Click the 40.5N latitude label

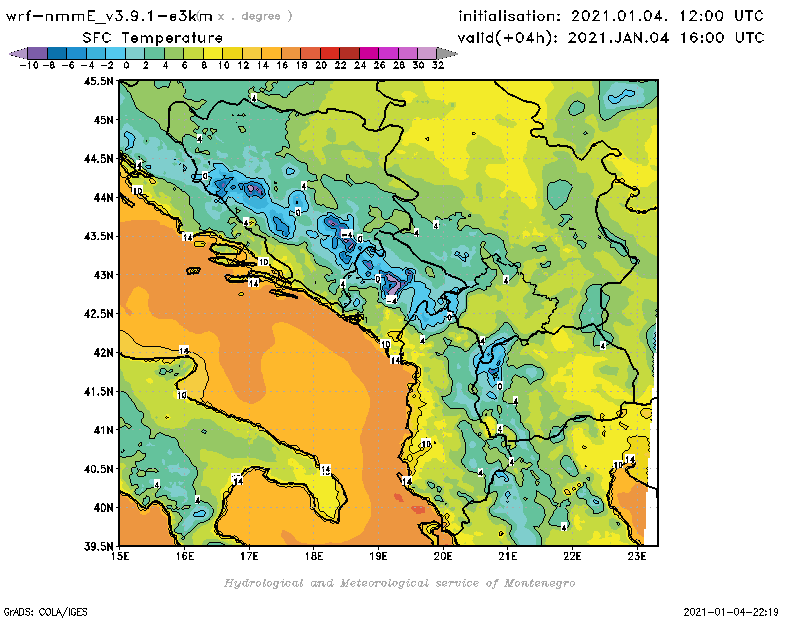click(98, 469)
